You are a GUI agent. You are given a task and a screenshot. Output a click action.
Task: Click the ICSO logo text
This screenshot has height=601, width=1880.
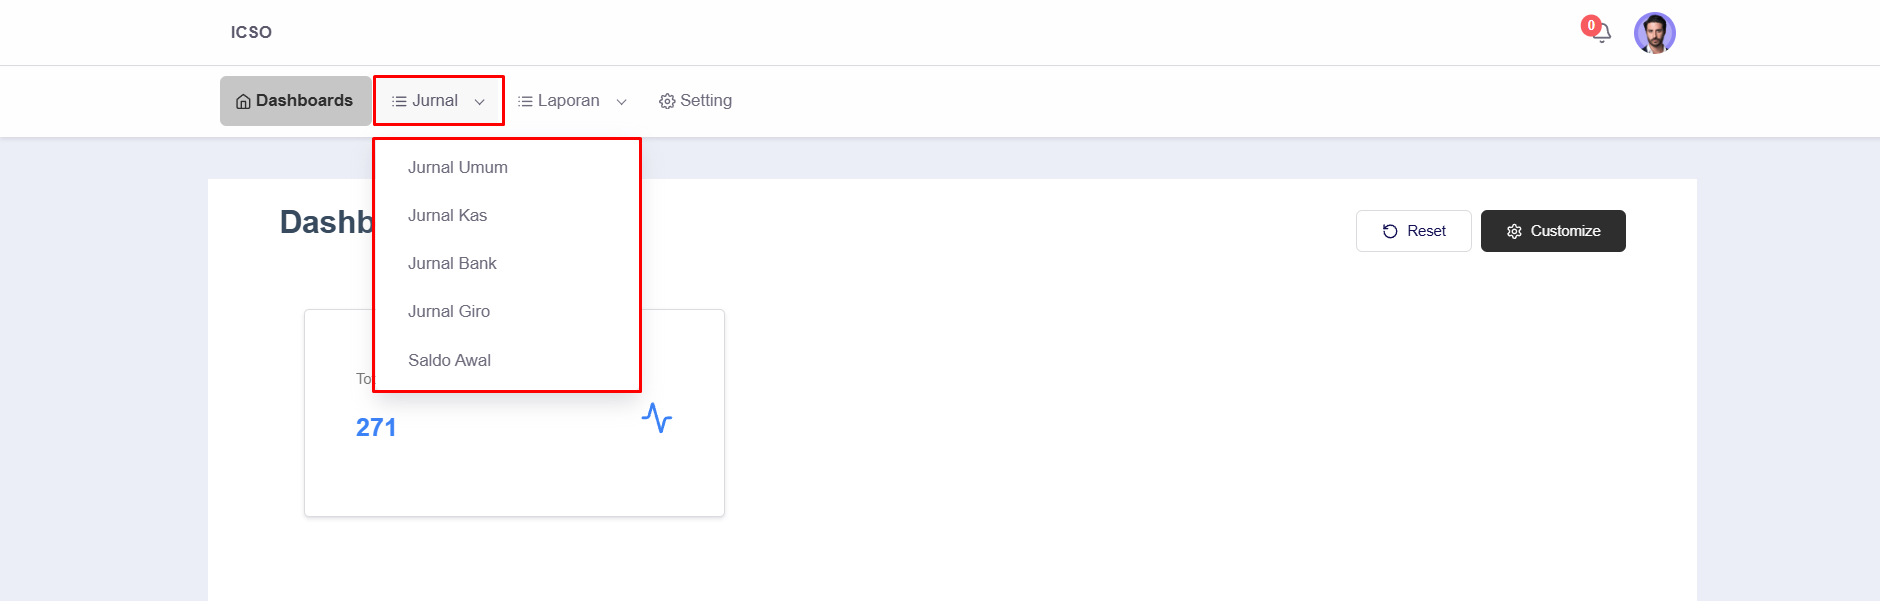click(x=251, y=32)
